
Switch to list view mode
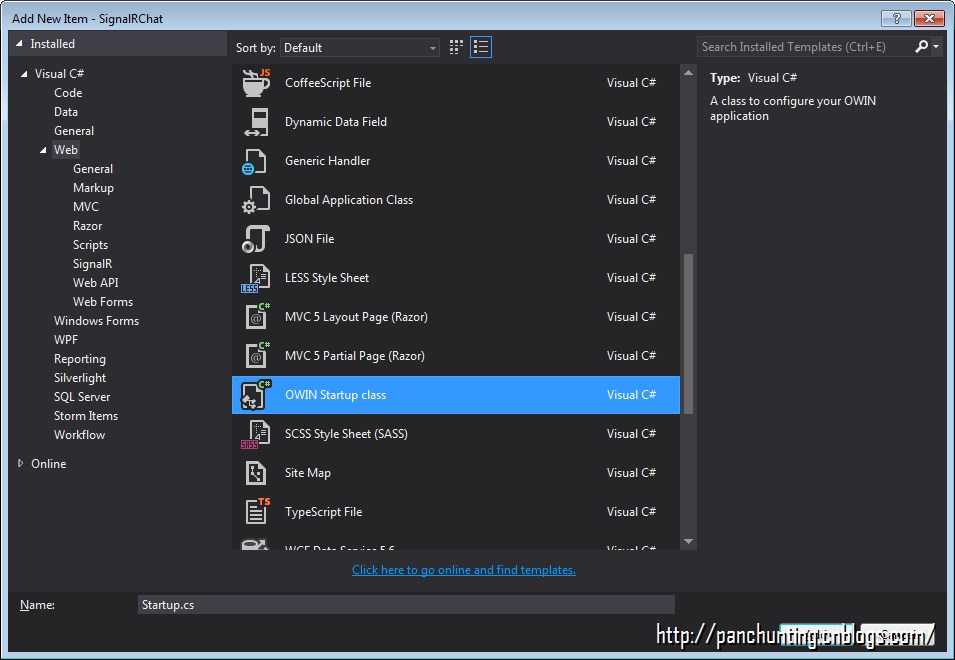pyautogui.click(x=481, y=47)
